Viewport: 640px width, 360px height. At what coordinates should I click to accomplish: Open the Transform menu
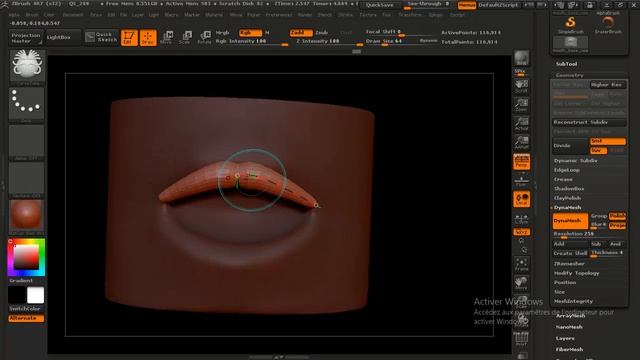click(x=410, y=15)
